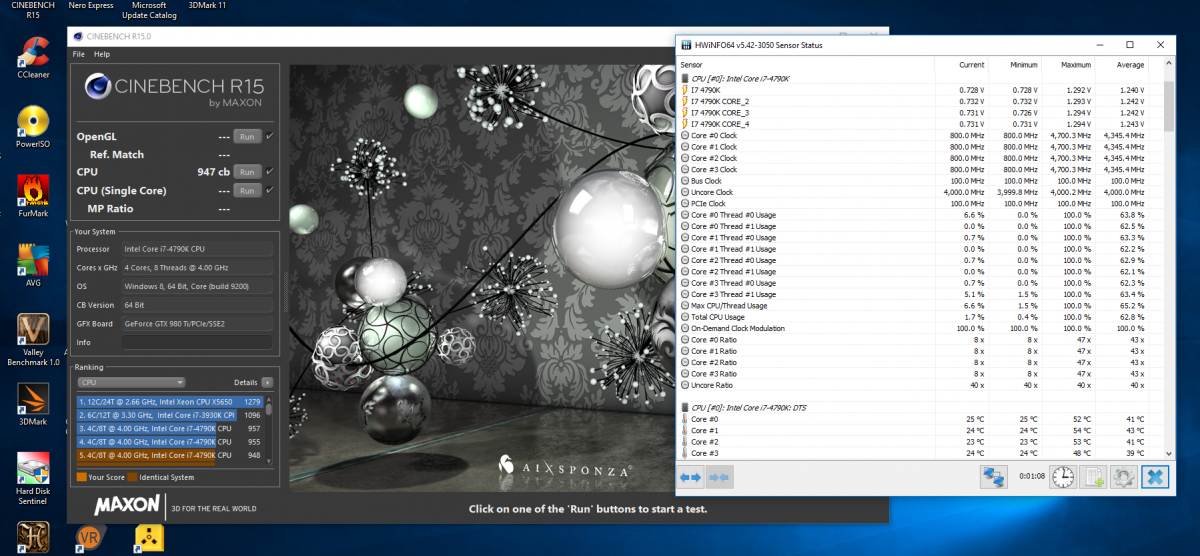Select the highlighted ranking entry scoring 948
Screen dimensions: 1200x556
coord(168,455)
